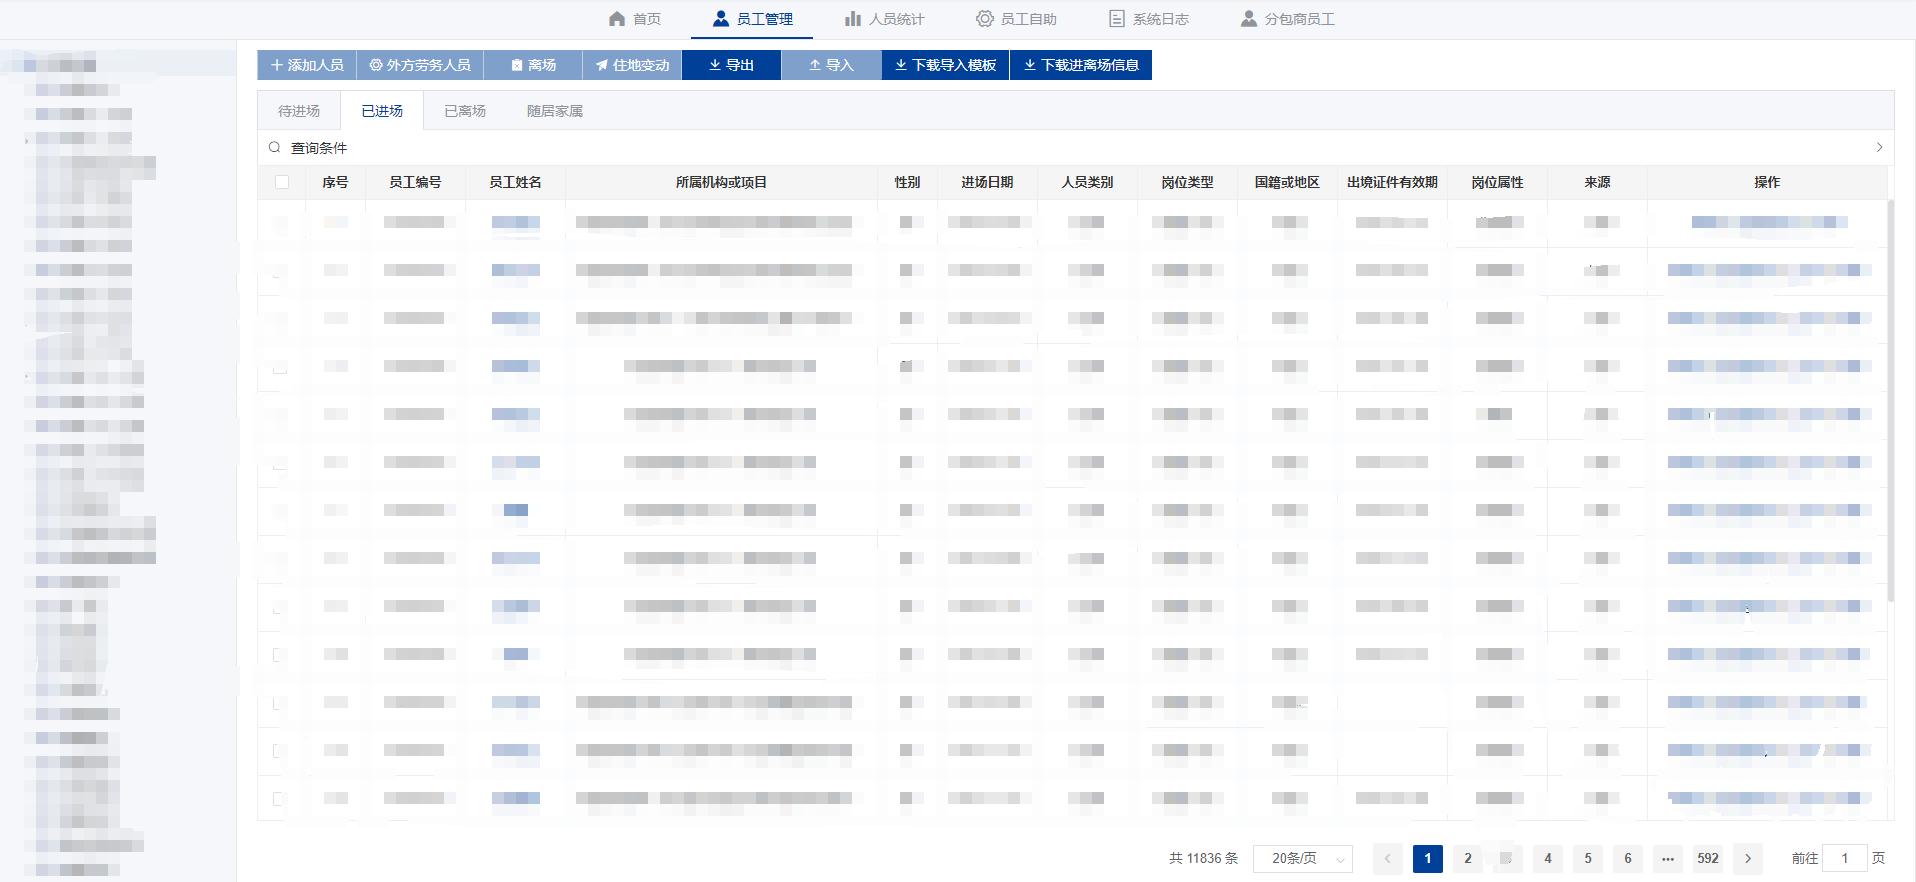Click the 导出 export button
1916x882 pixels.
coord(731,65)
